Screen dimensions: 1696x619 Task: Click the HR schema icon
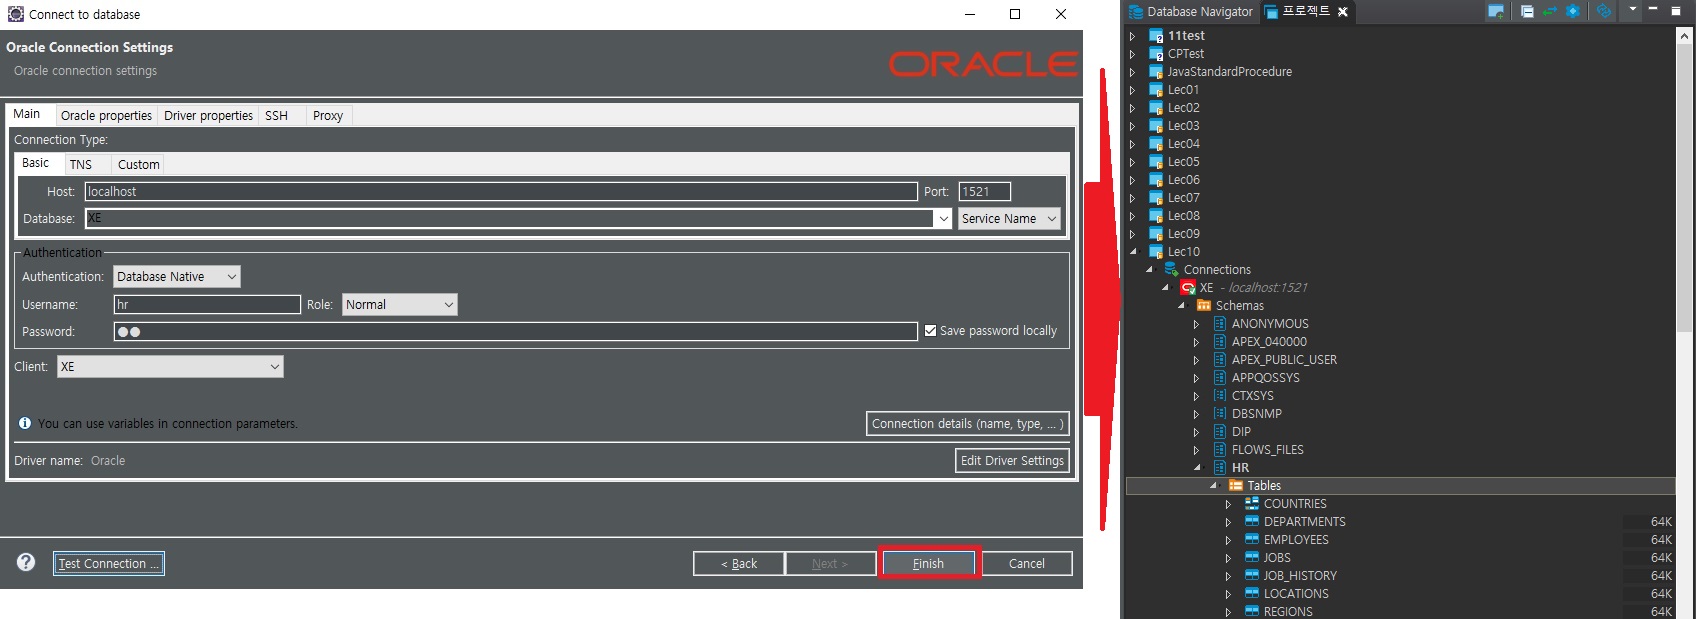click(x=1220, y=467)
